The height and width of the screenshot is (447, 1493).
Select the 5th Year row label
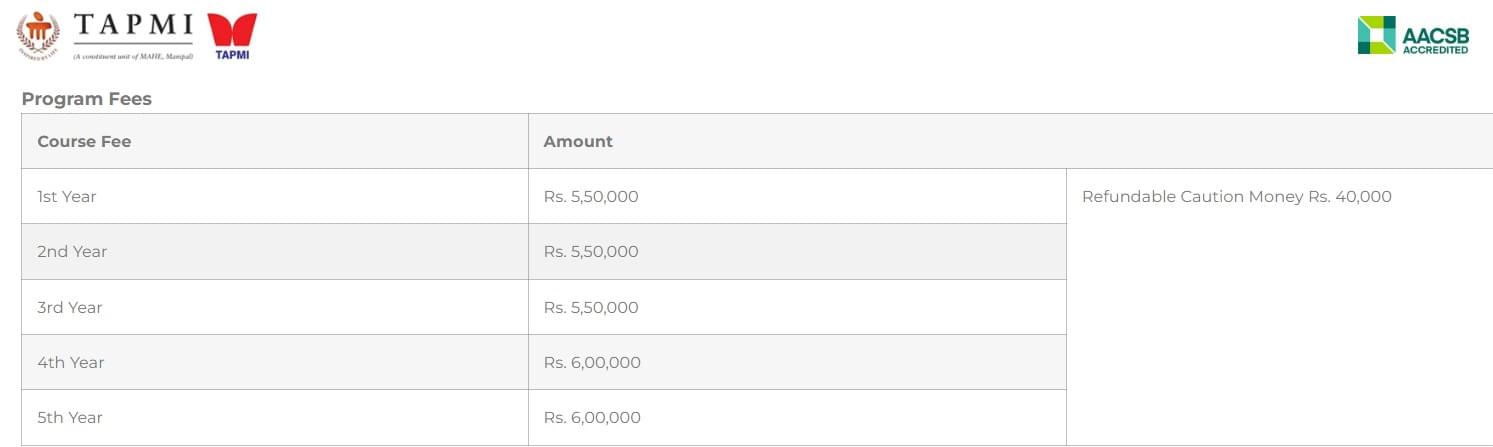coord(70,417)
